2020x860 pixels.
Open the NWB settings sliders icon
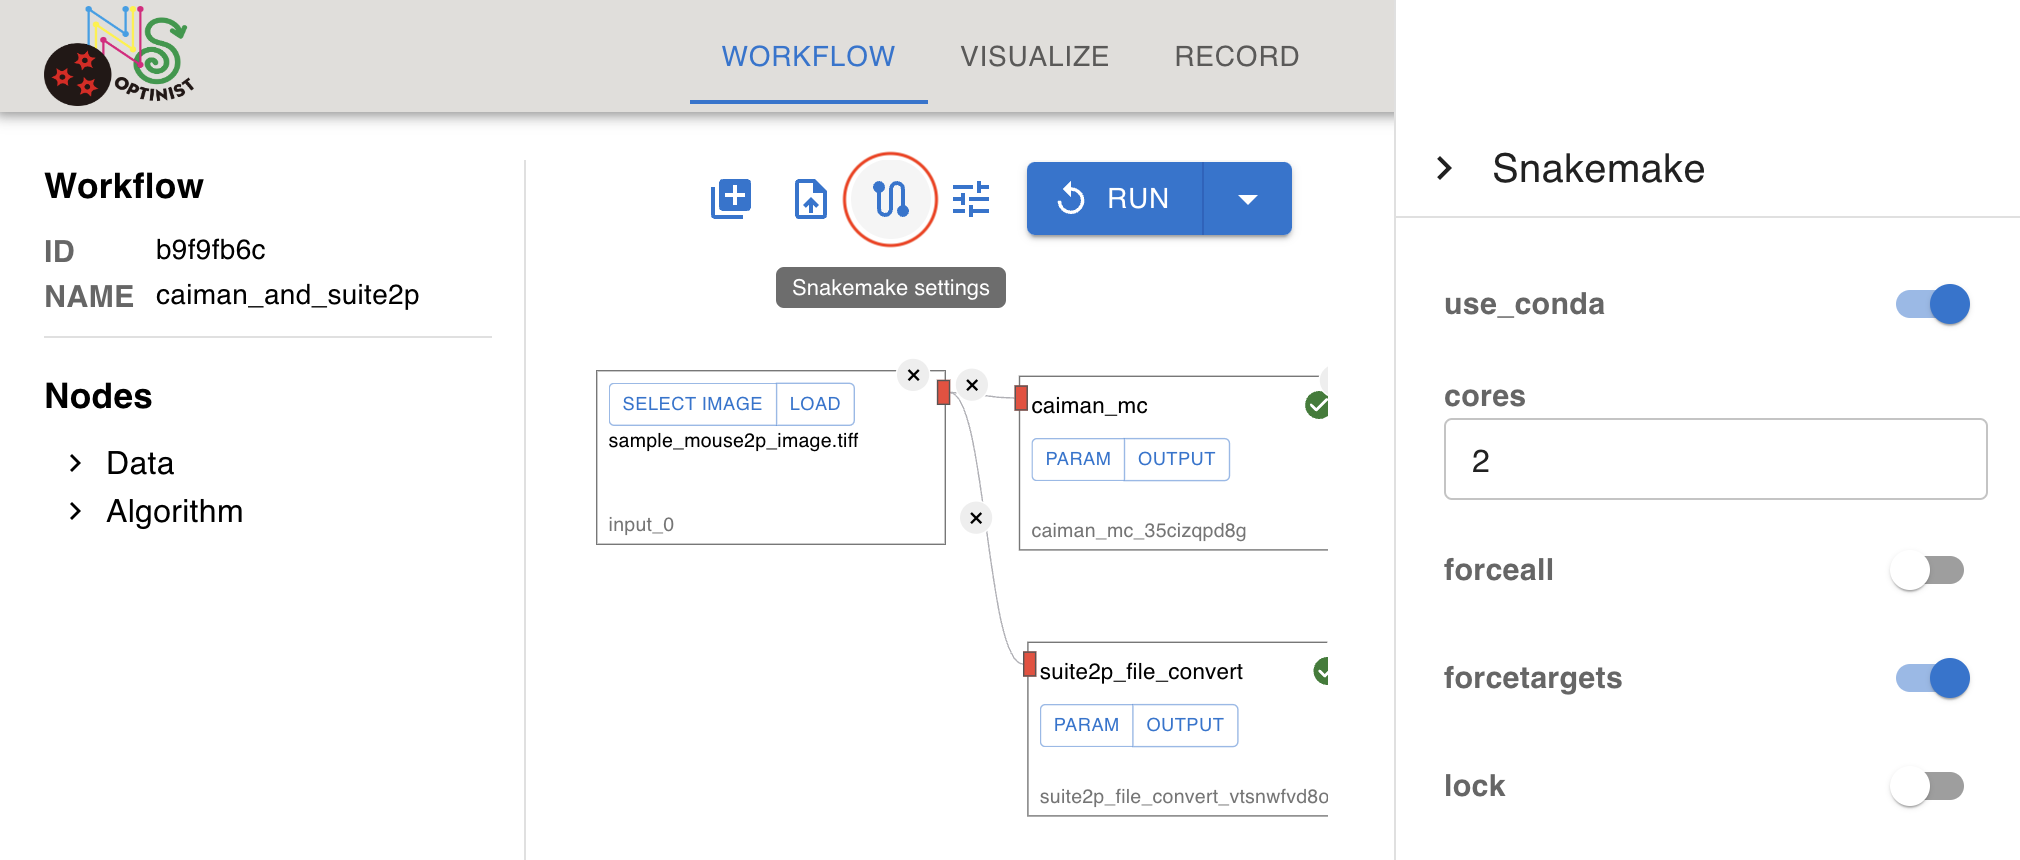(x=971, y=199)
